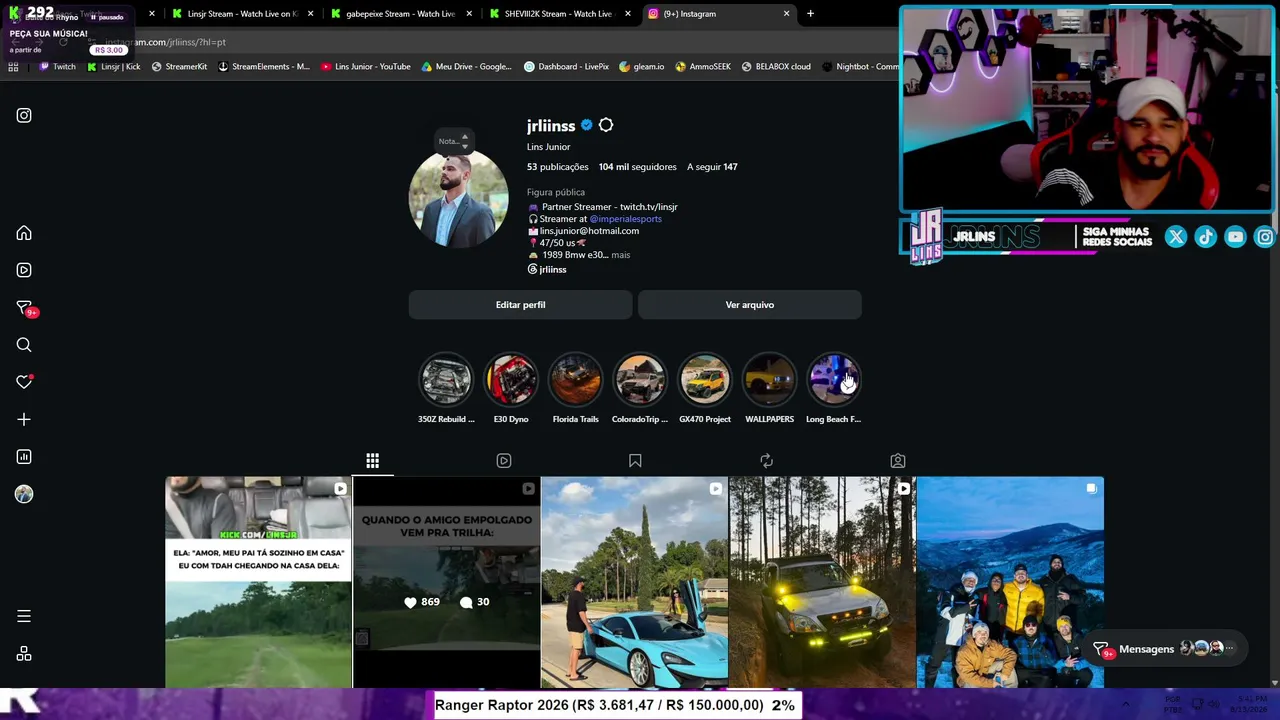
Task: Click the blue verified badge by the username
Action: (587, 125)
